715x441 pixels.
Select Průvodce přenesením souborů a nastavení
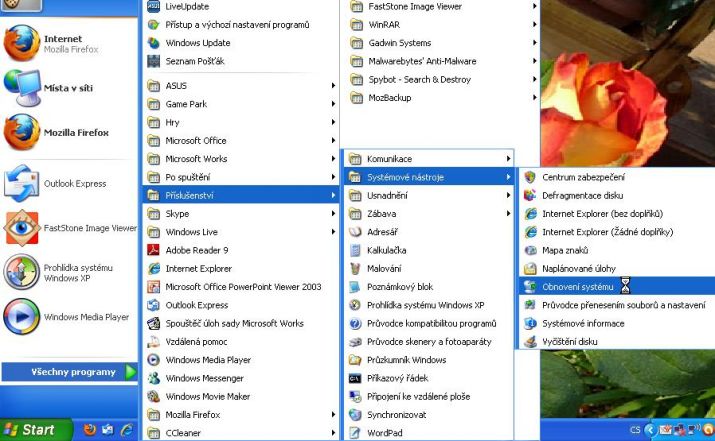point(617,305)
